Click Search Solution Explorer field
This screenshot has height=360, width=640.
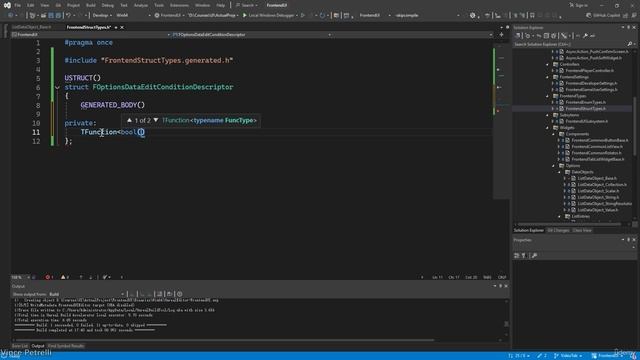(x=570, y=44)
